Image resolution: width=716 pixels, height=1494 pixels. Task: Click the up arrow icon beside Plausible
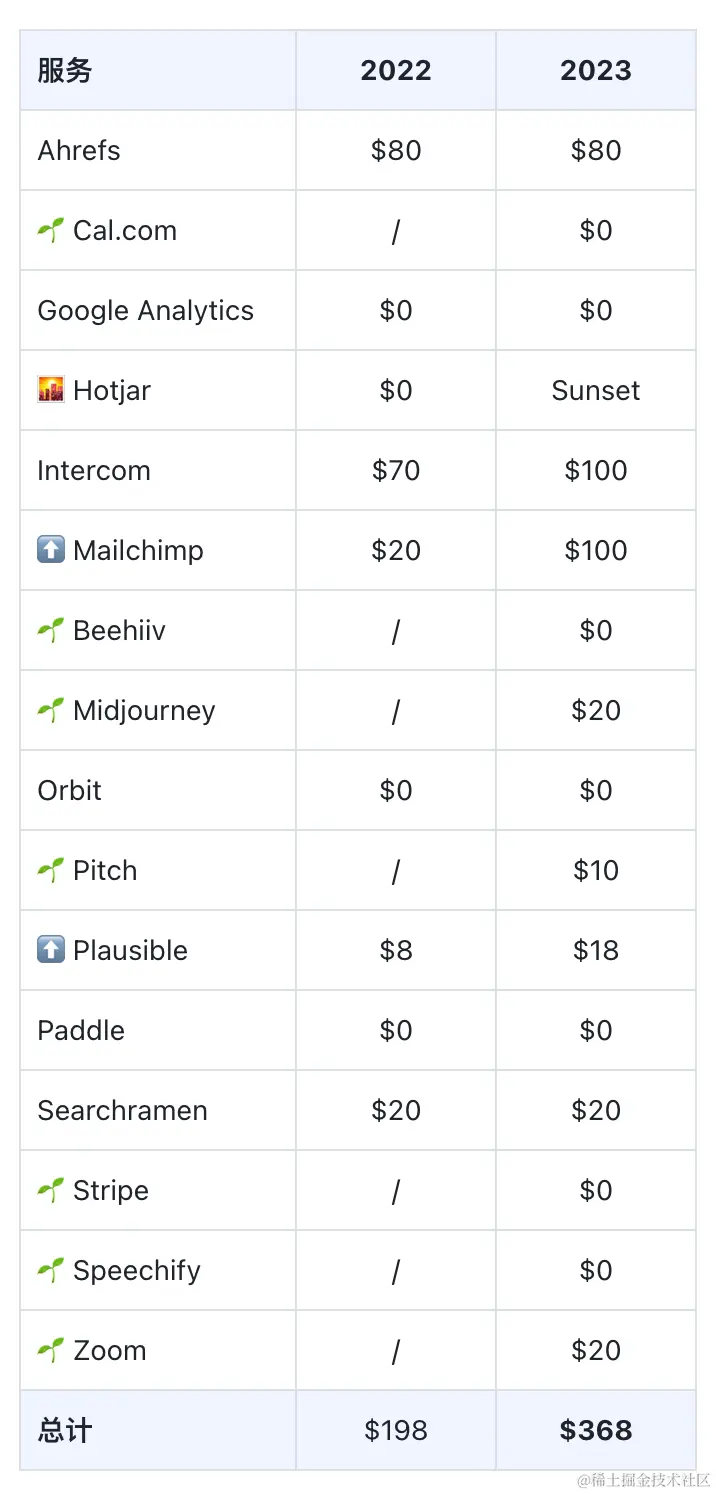coord(51,950)
